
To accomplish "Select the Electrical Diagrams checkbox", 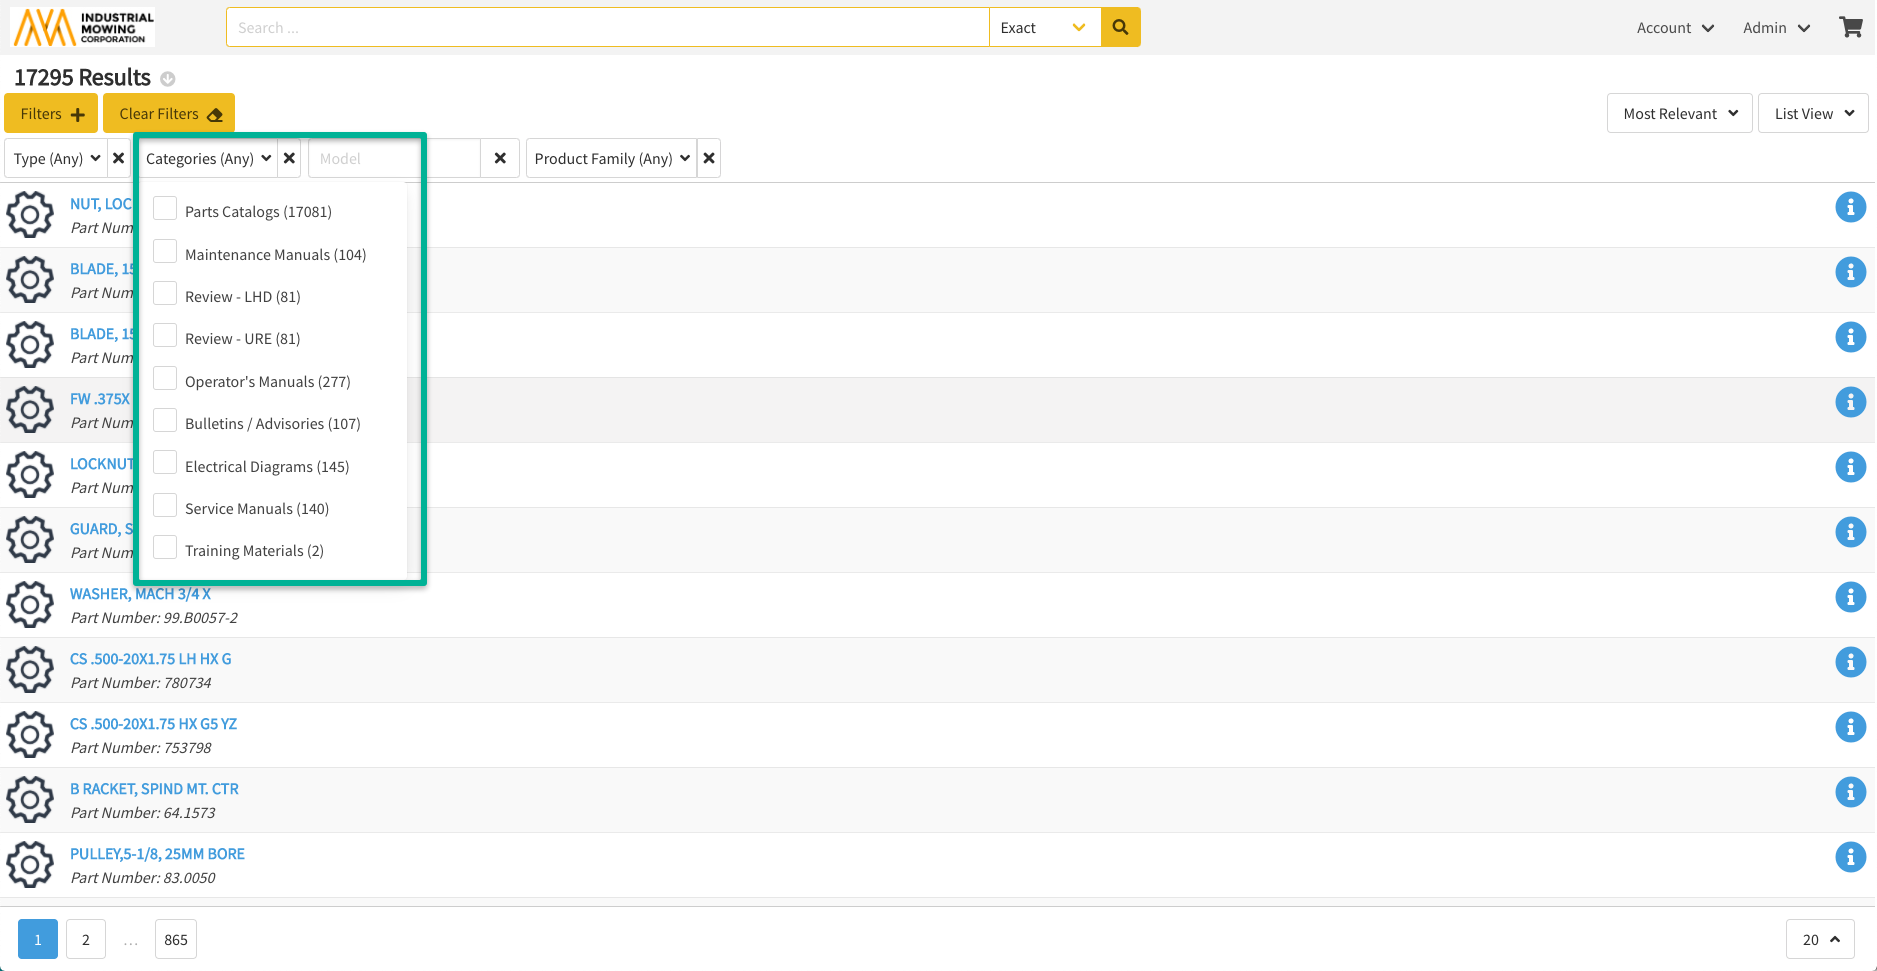I will click(x=165, y=464).
